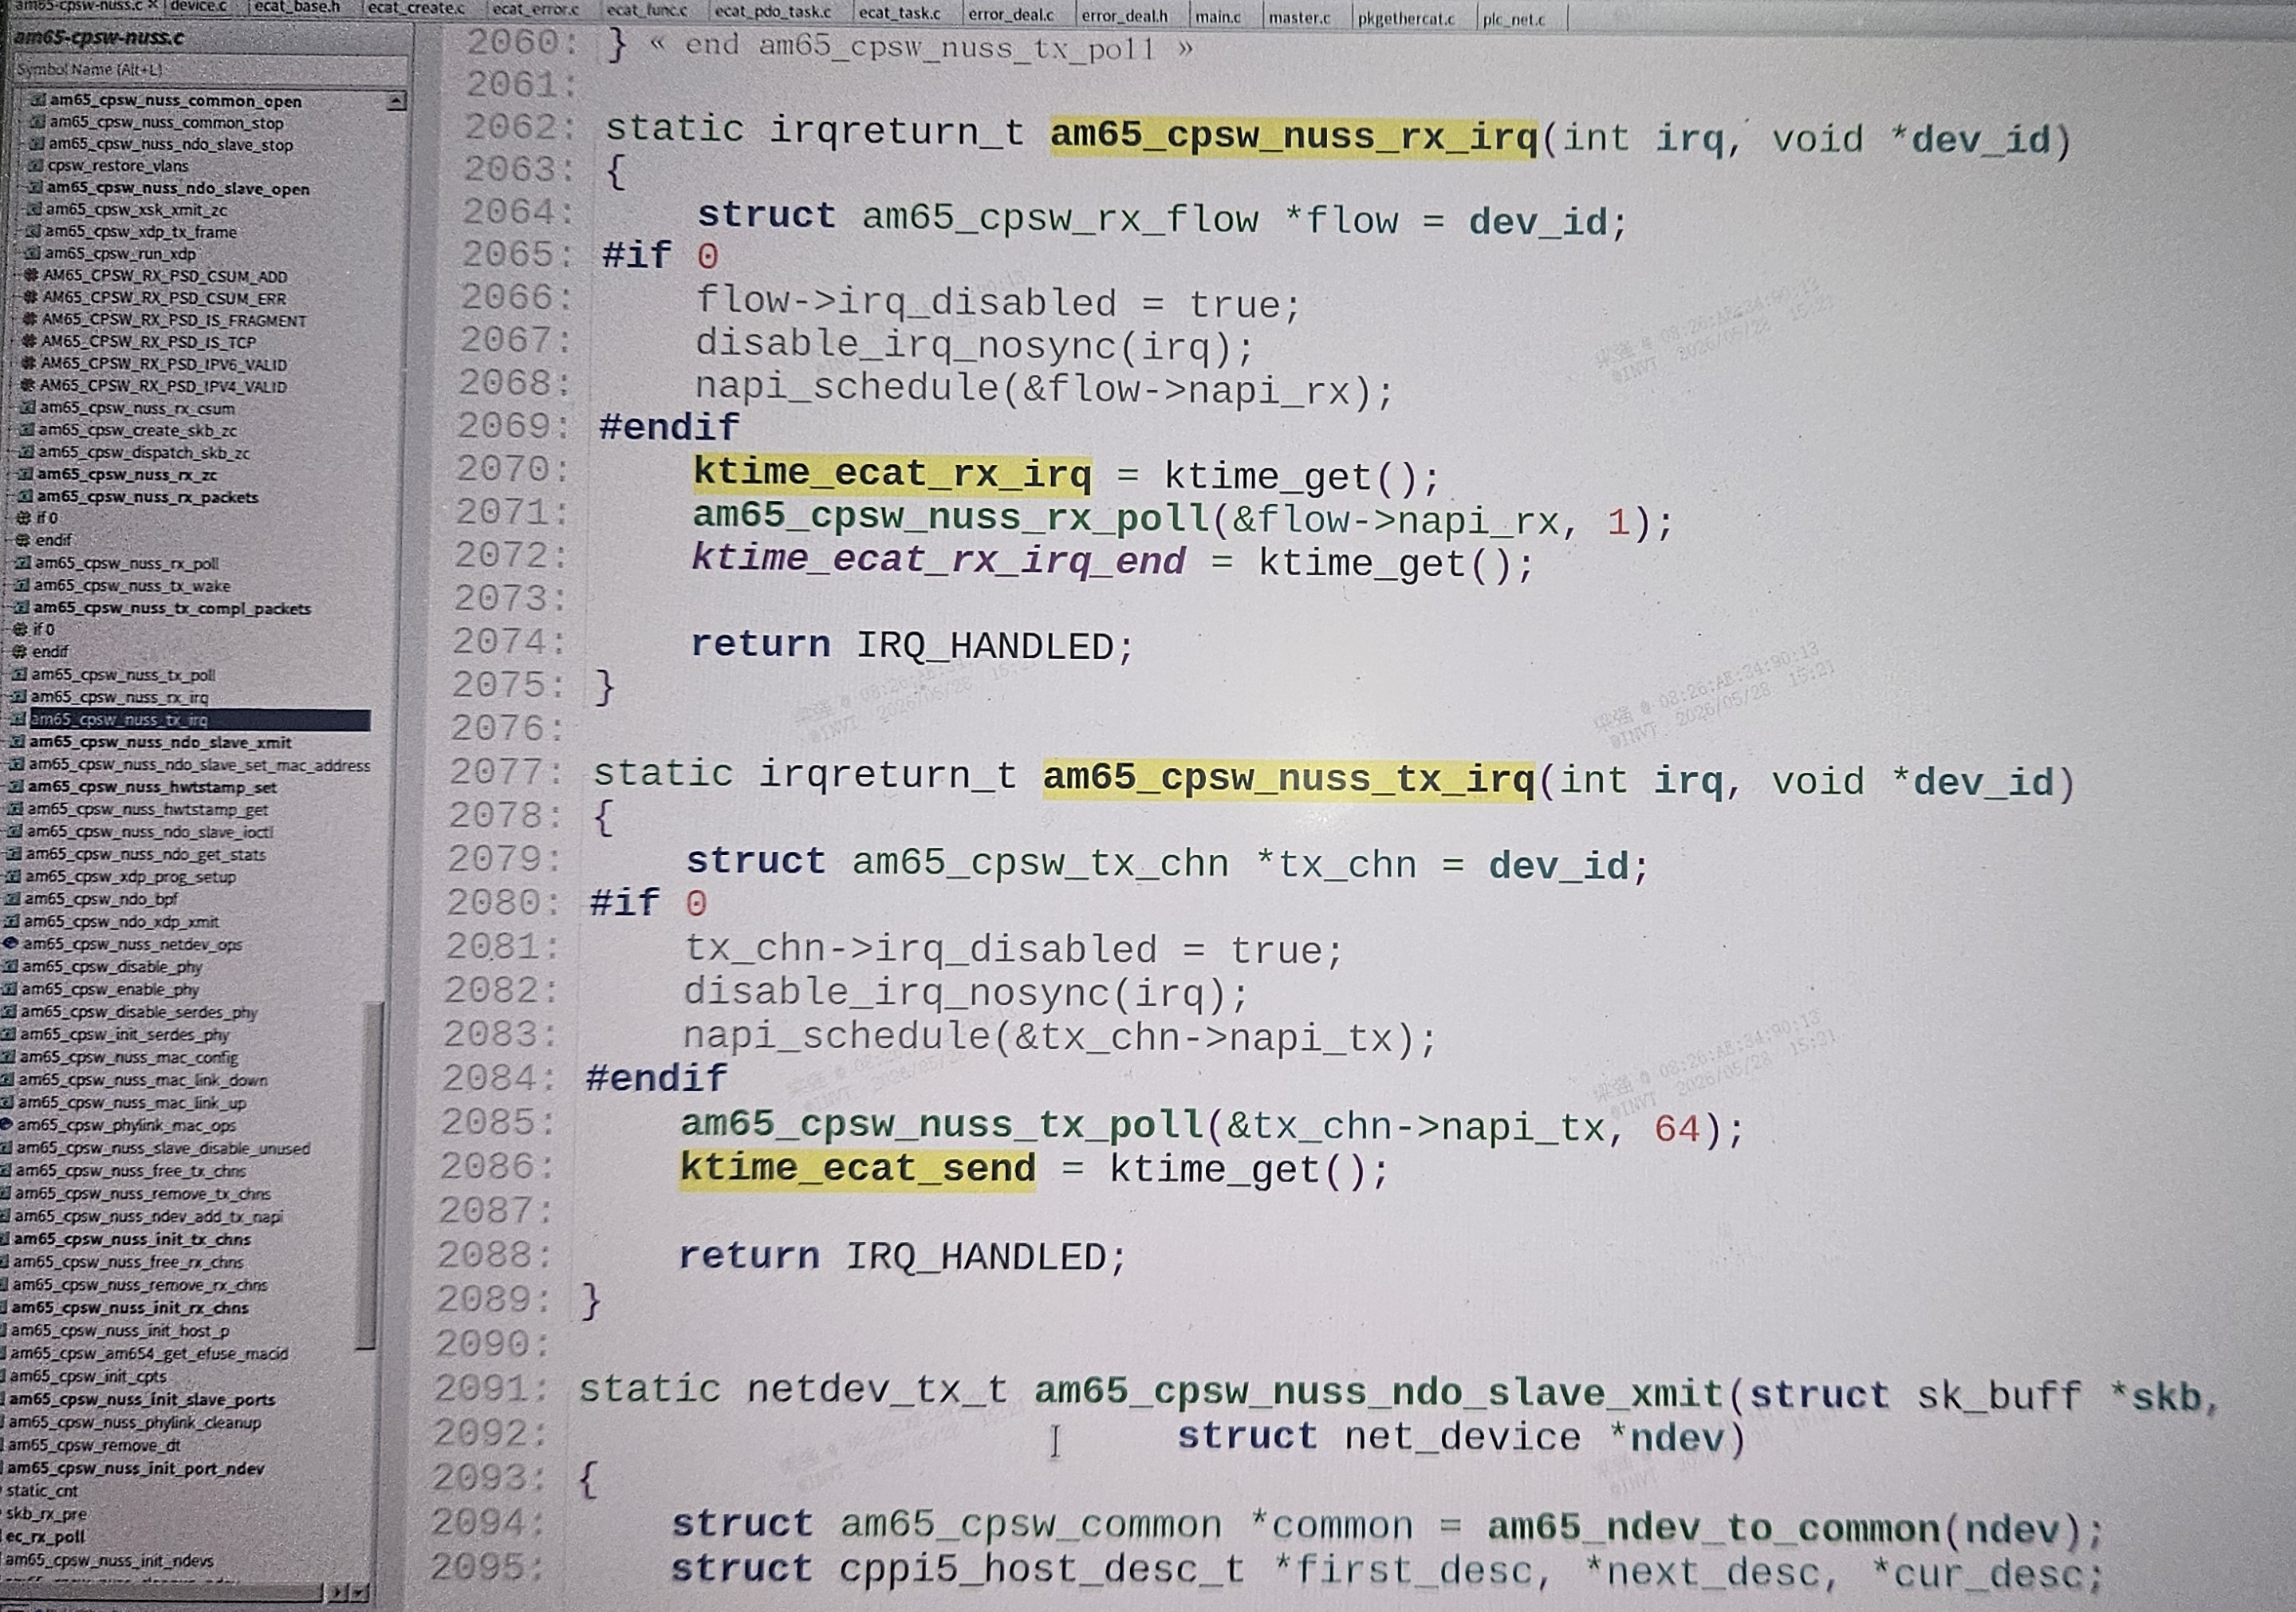2296x1612 pixels.
Task: Select highlighted am65_cpsw_nuss_tx_irq symbol entry
Action: tap(199, 719)
